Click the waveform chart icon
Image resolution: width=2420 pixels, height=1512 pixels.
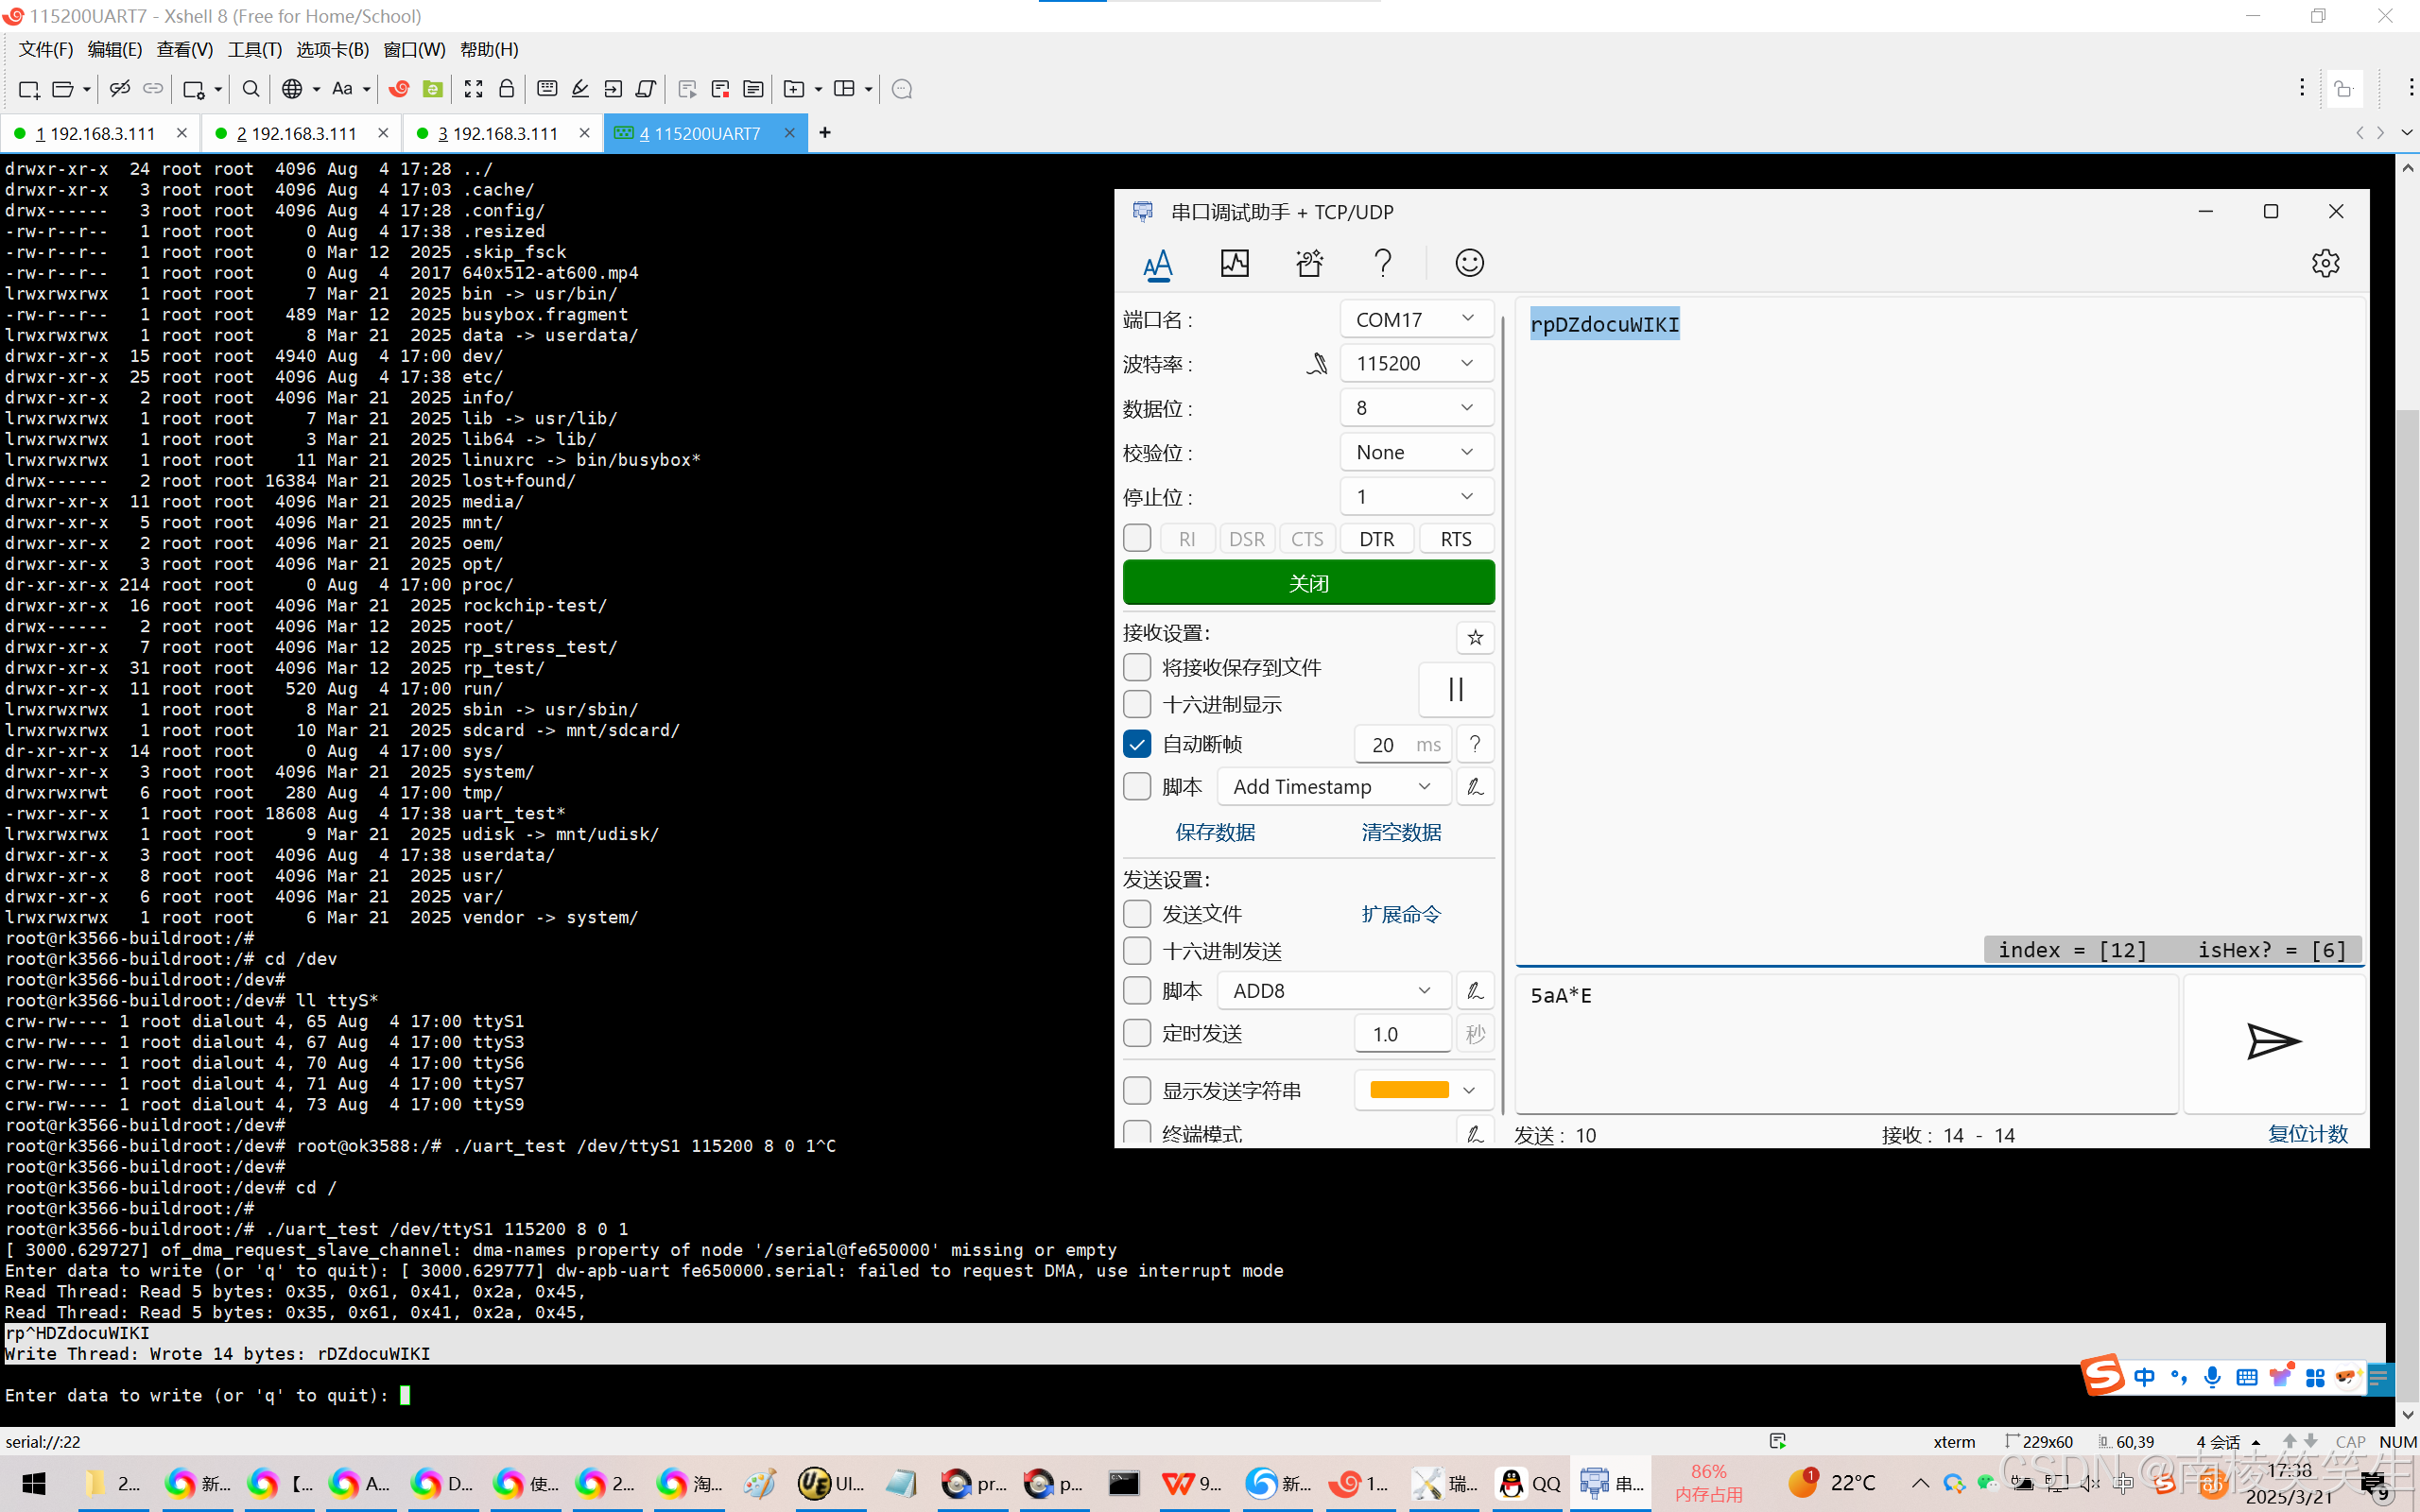(x=1234, y=263)
